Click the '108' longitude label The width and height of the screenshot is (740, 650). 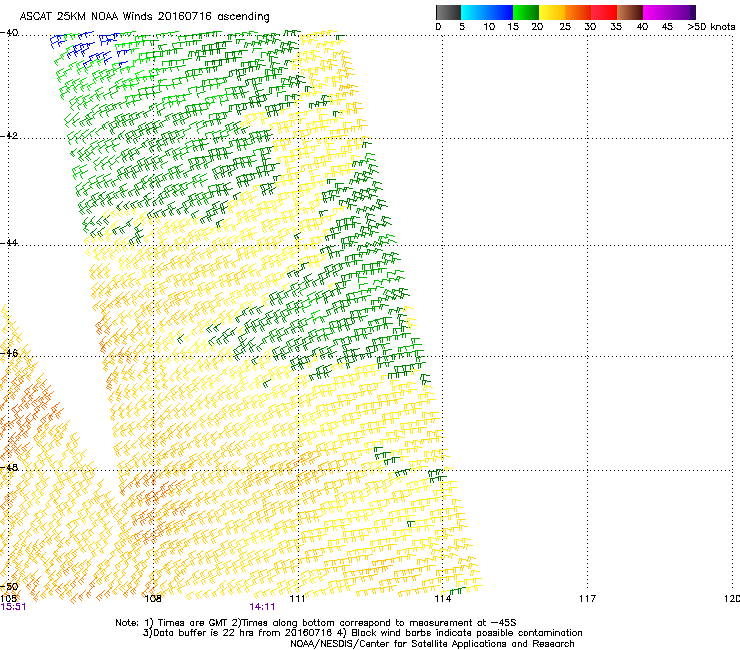pyautogui.click(x=153, y=599)
